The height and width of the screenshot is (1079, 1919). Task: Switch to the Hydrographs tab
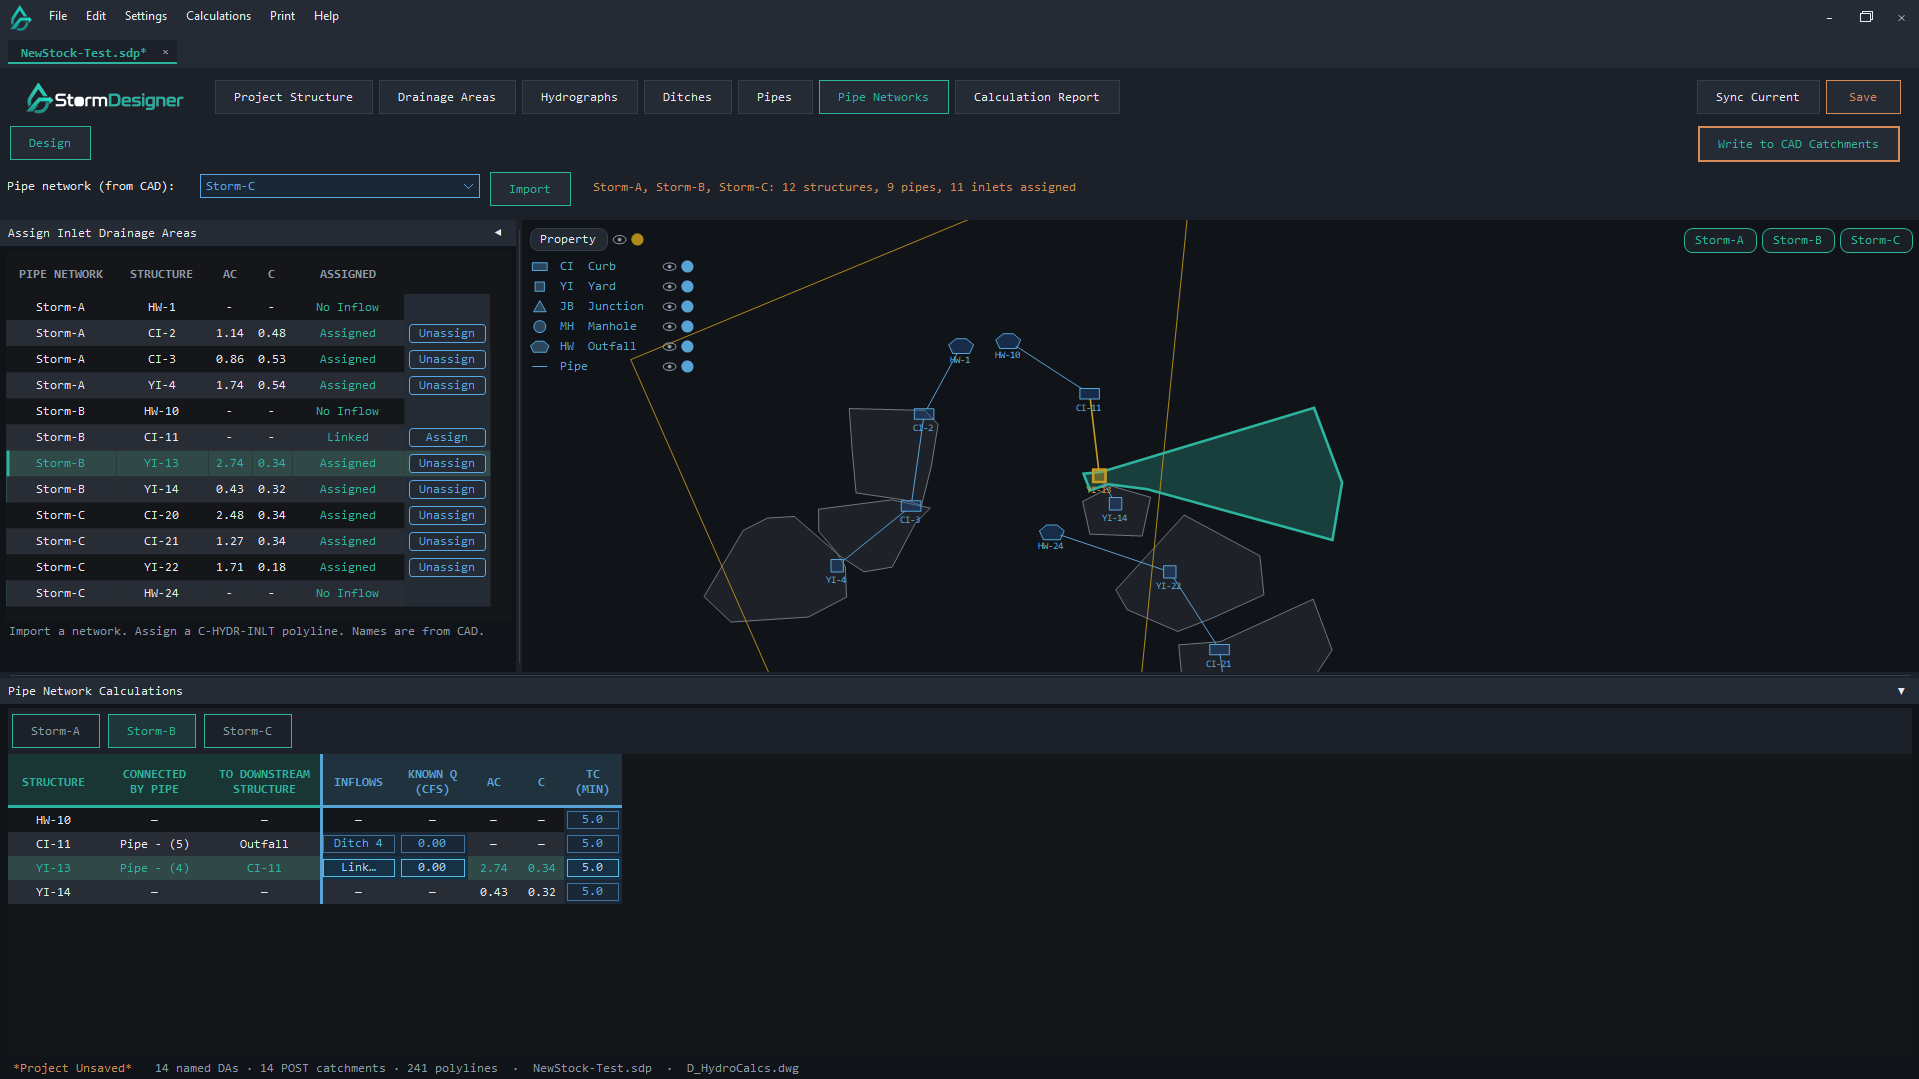(579, 97)
